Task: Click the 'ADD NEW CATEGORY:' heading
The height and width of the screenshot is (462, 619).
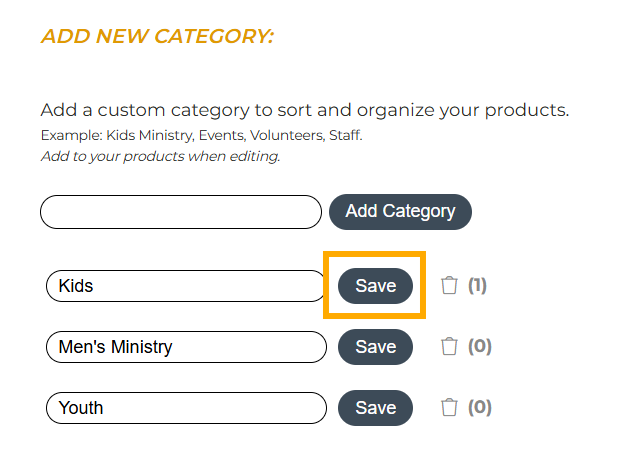Action: point(158,36)
